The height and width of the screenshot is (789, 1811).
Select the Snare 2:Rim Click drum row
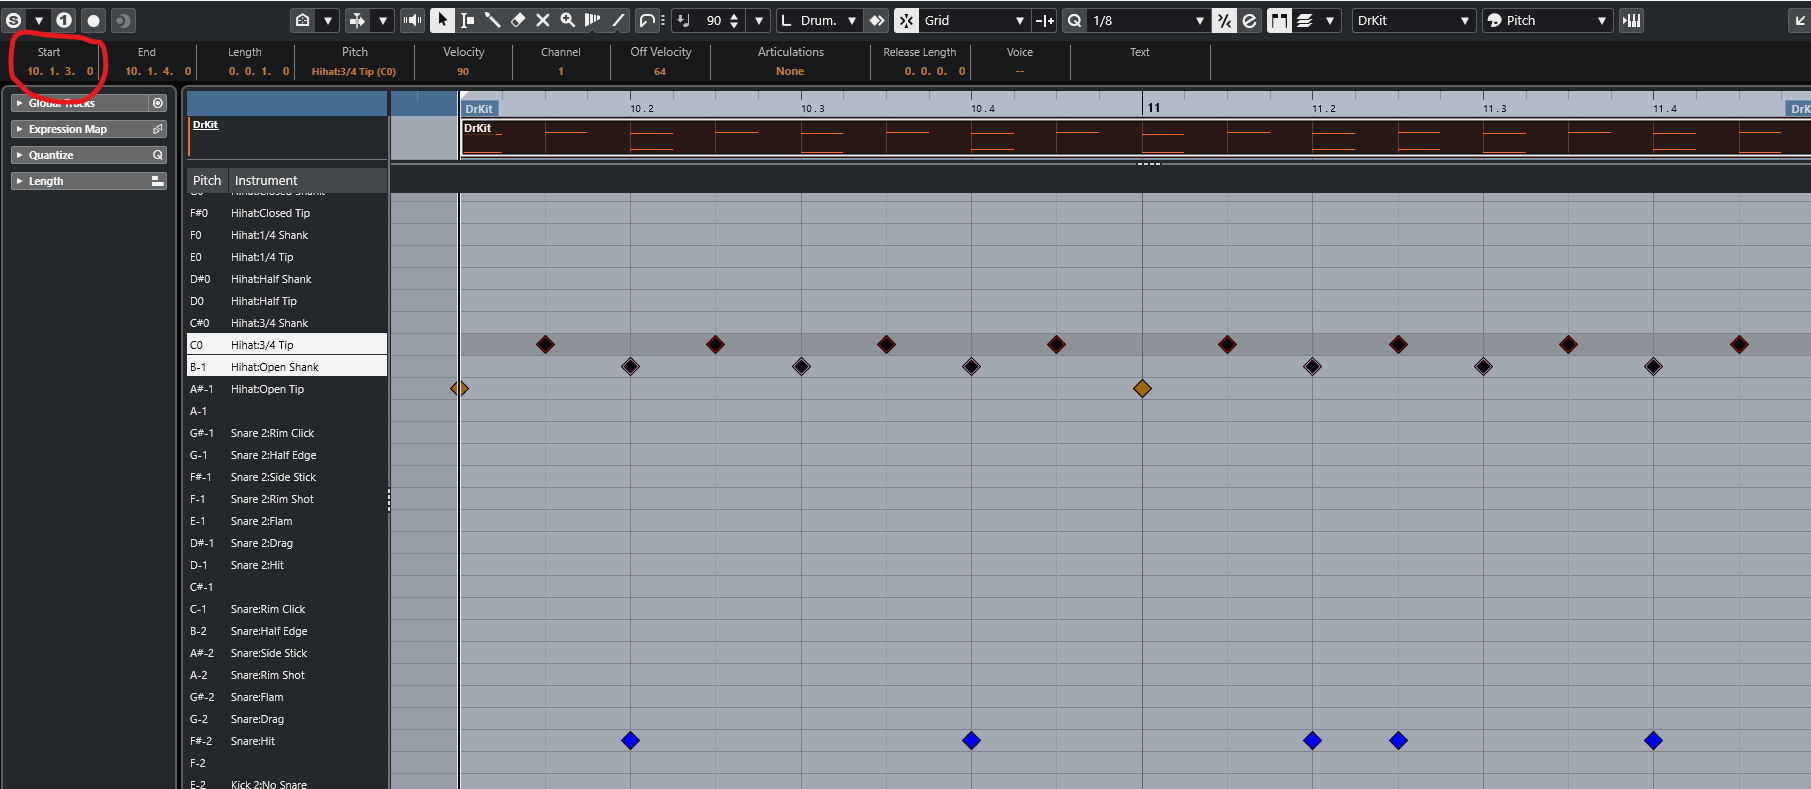click(x=287, y=433)
